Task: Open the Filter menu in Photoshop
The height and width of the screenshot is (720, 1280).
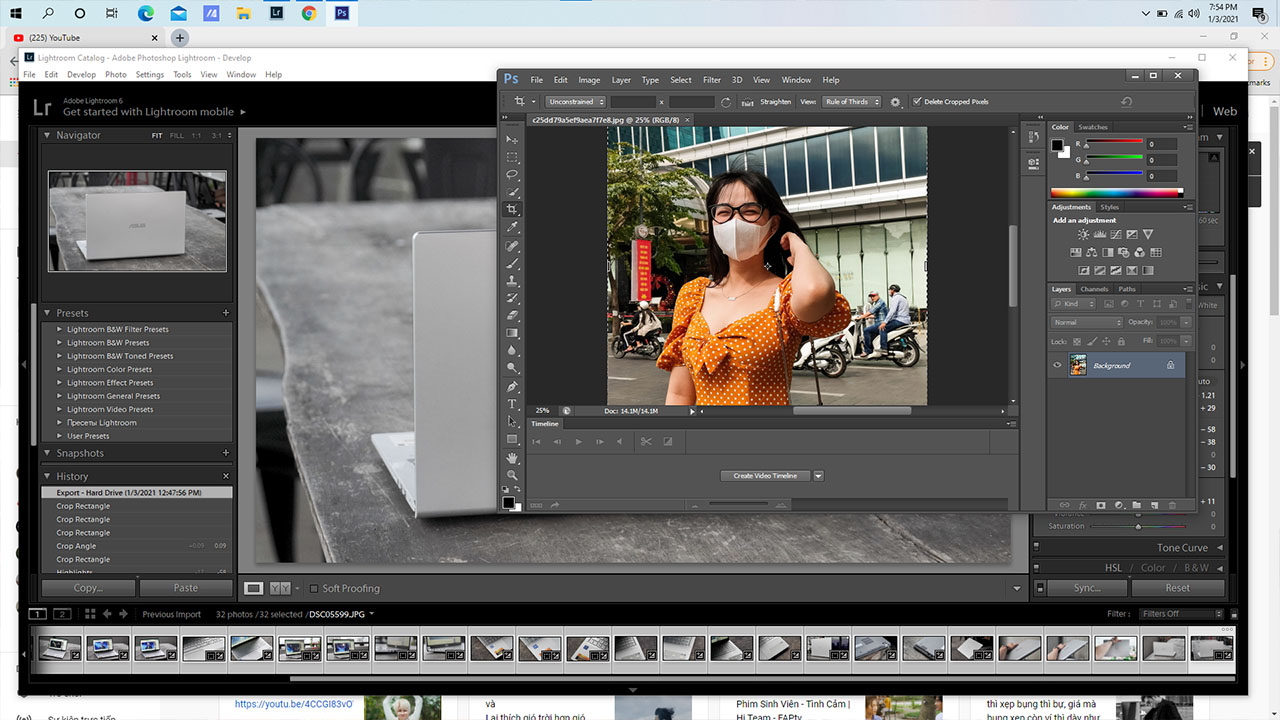Action: pyautogui.click(x=711, y=80)
